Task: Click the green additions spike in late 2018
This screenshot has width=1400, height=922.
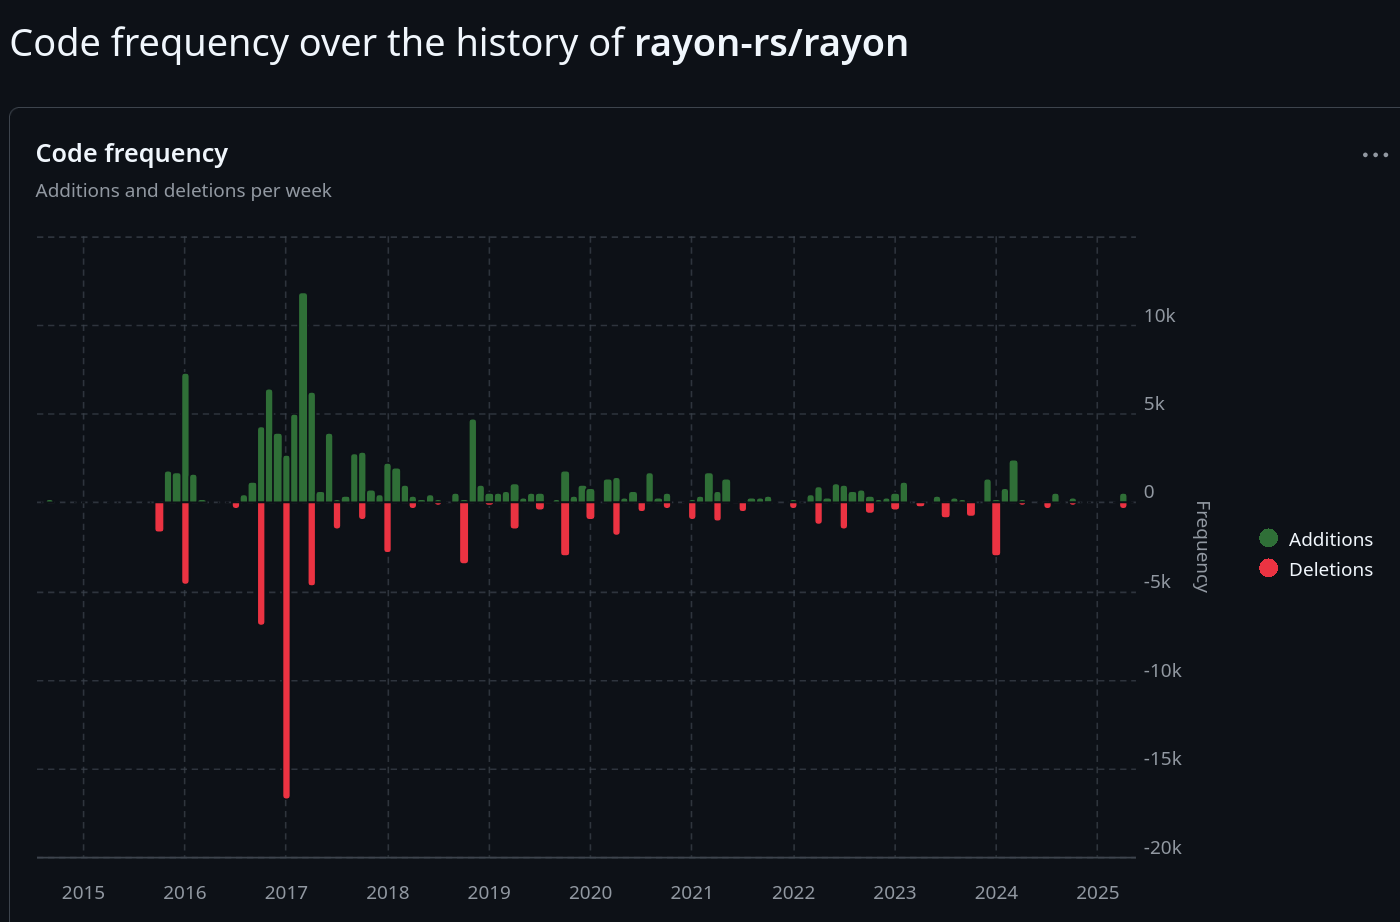Action: (x=473, y=460)
